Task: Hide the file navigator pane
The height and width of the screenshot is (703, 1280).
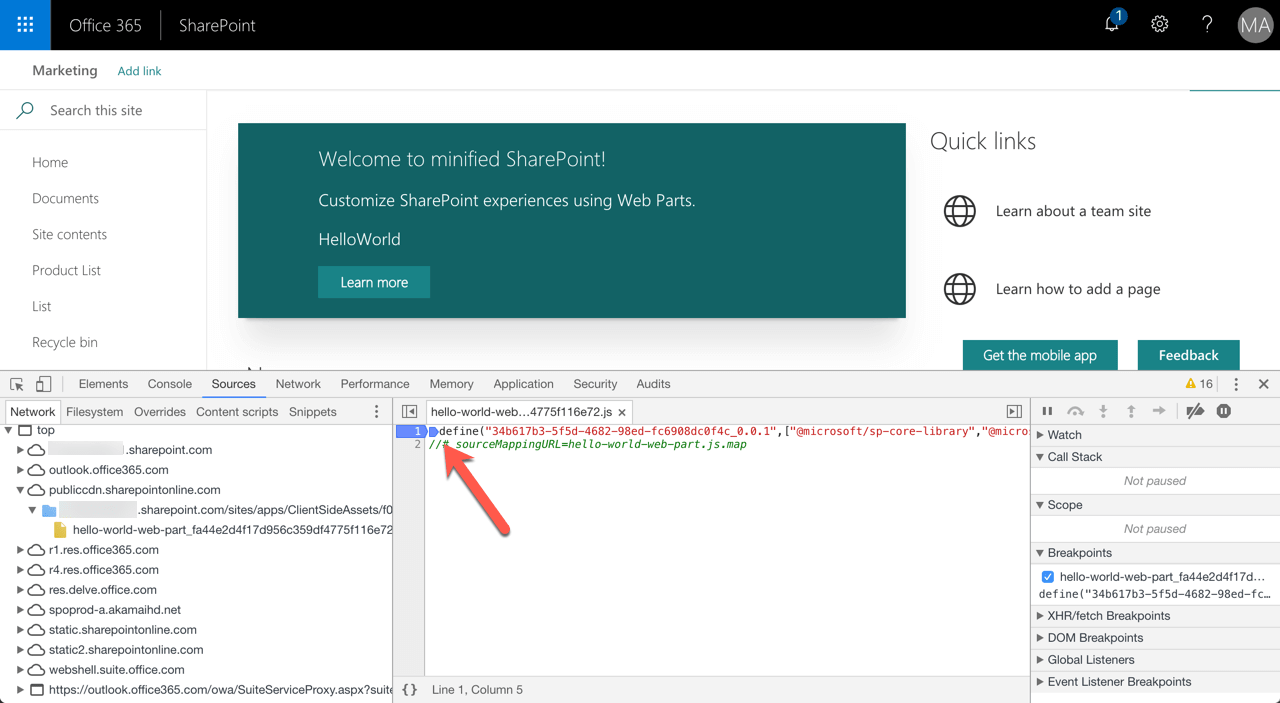Action: click(x=409, y=412)
